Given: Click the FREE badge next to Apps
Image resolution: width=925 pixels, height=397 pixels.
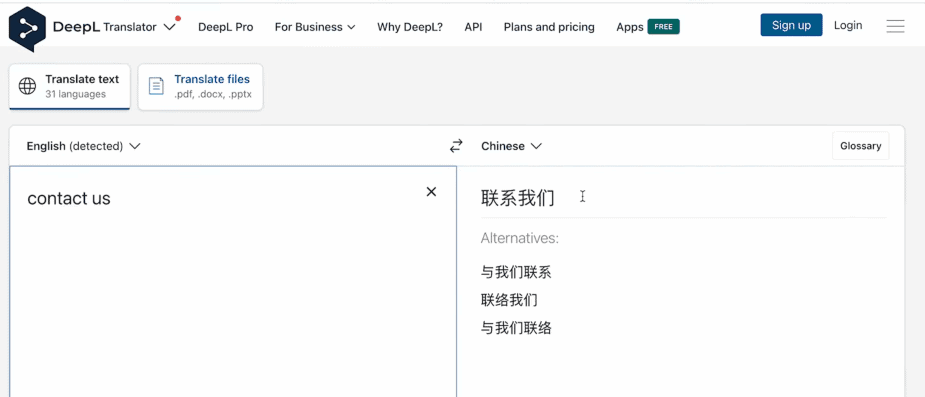Looking at the screenshot, I should 664,27.
